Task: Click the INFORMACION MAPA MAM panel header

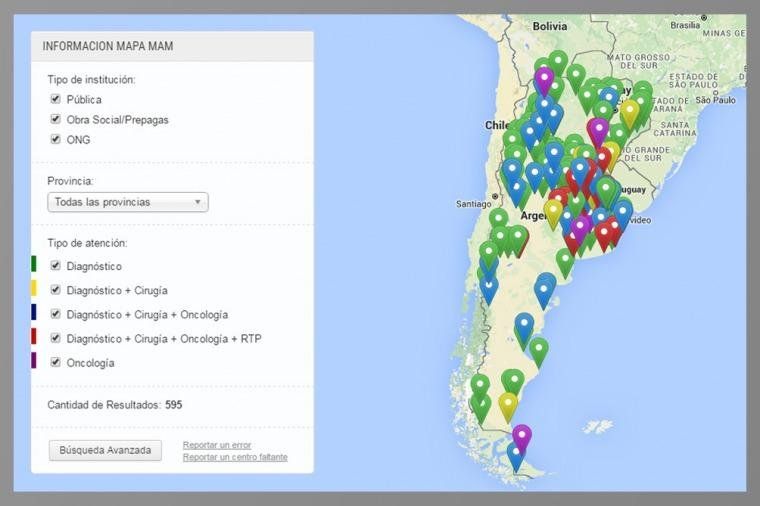Action: coord(172,46)
